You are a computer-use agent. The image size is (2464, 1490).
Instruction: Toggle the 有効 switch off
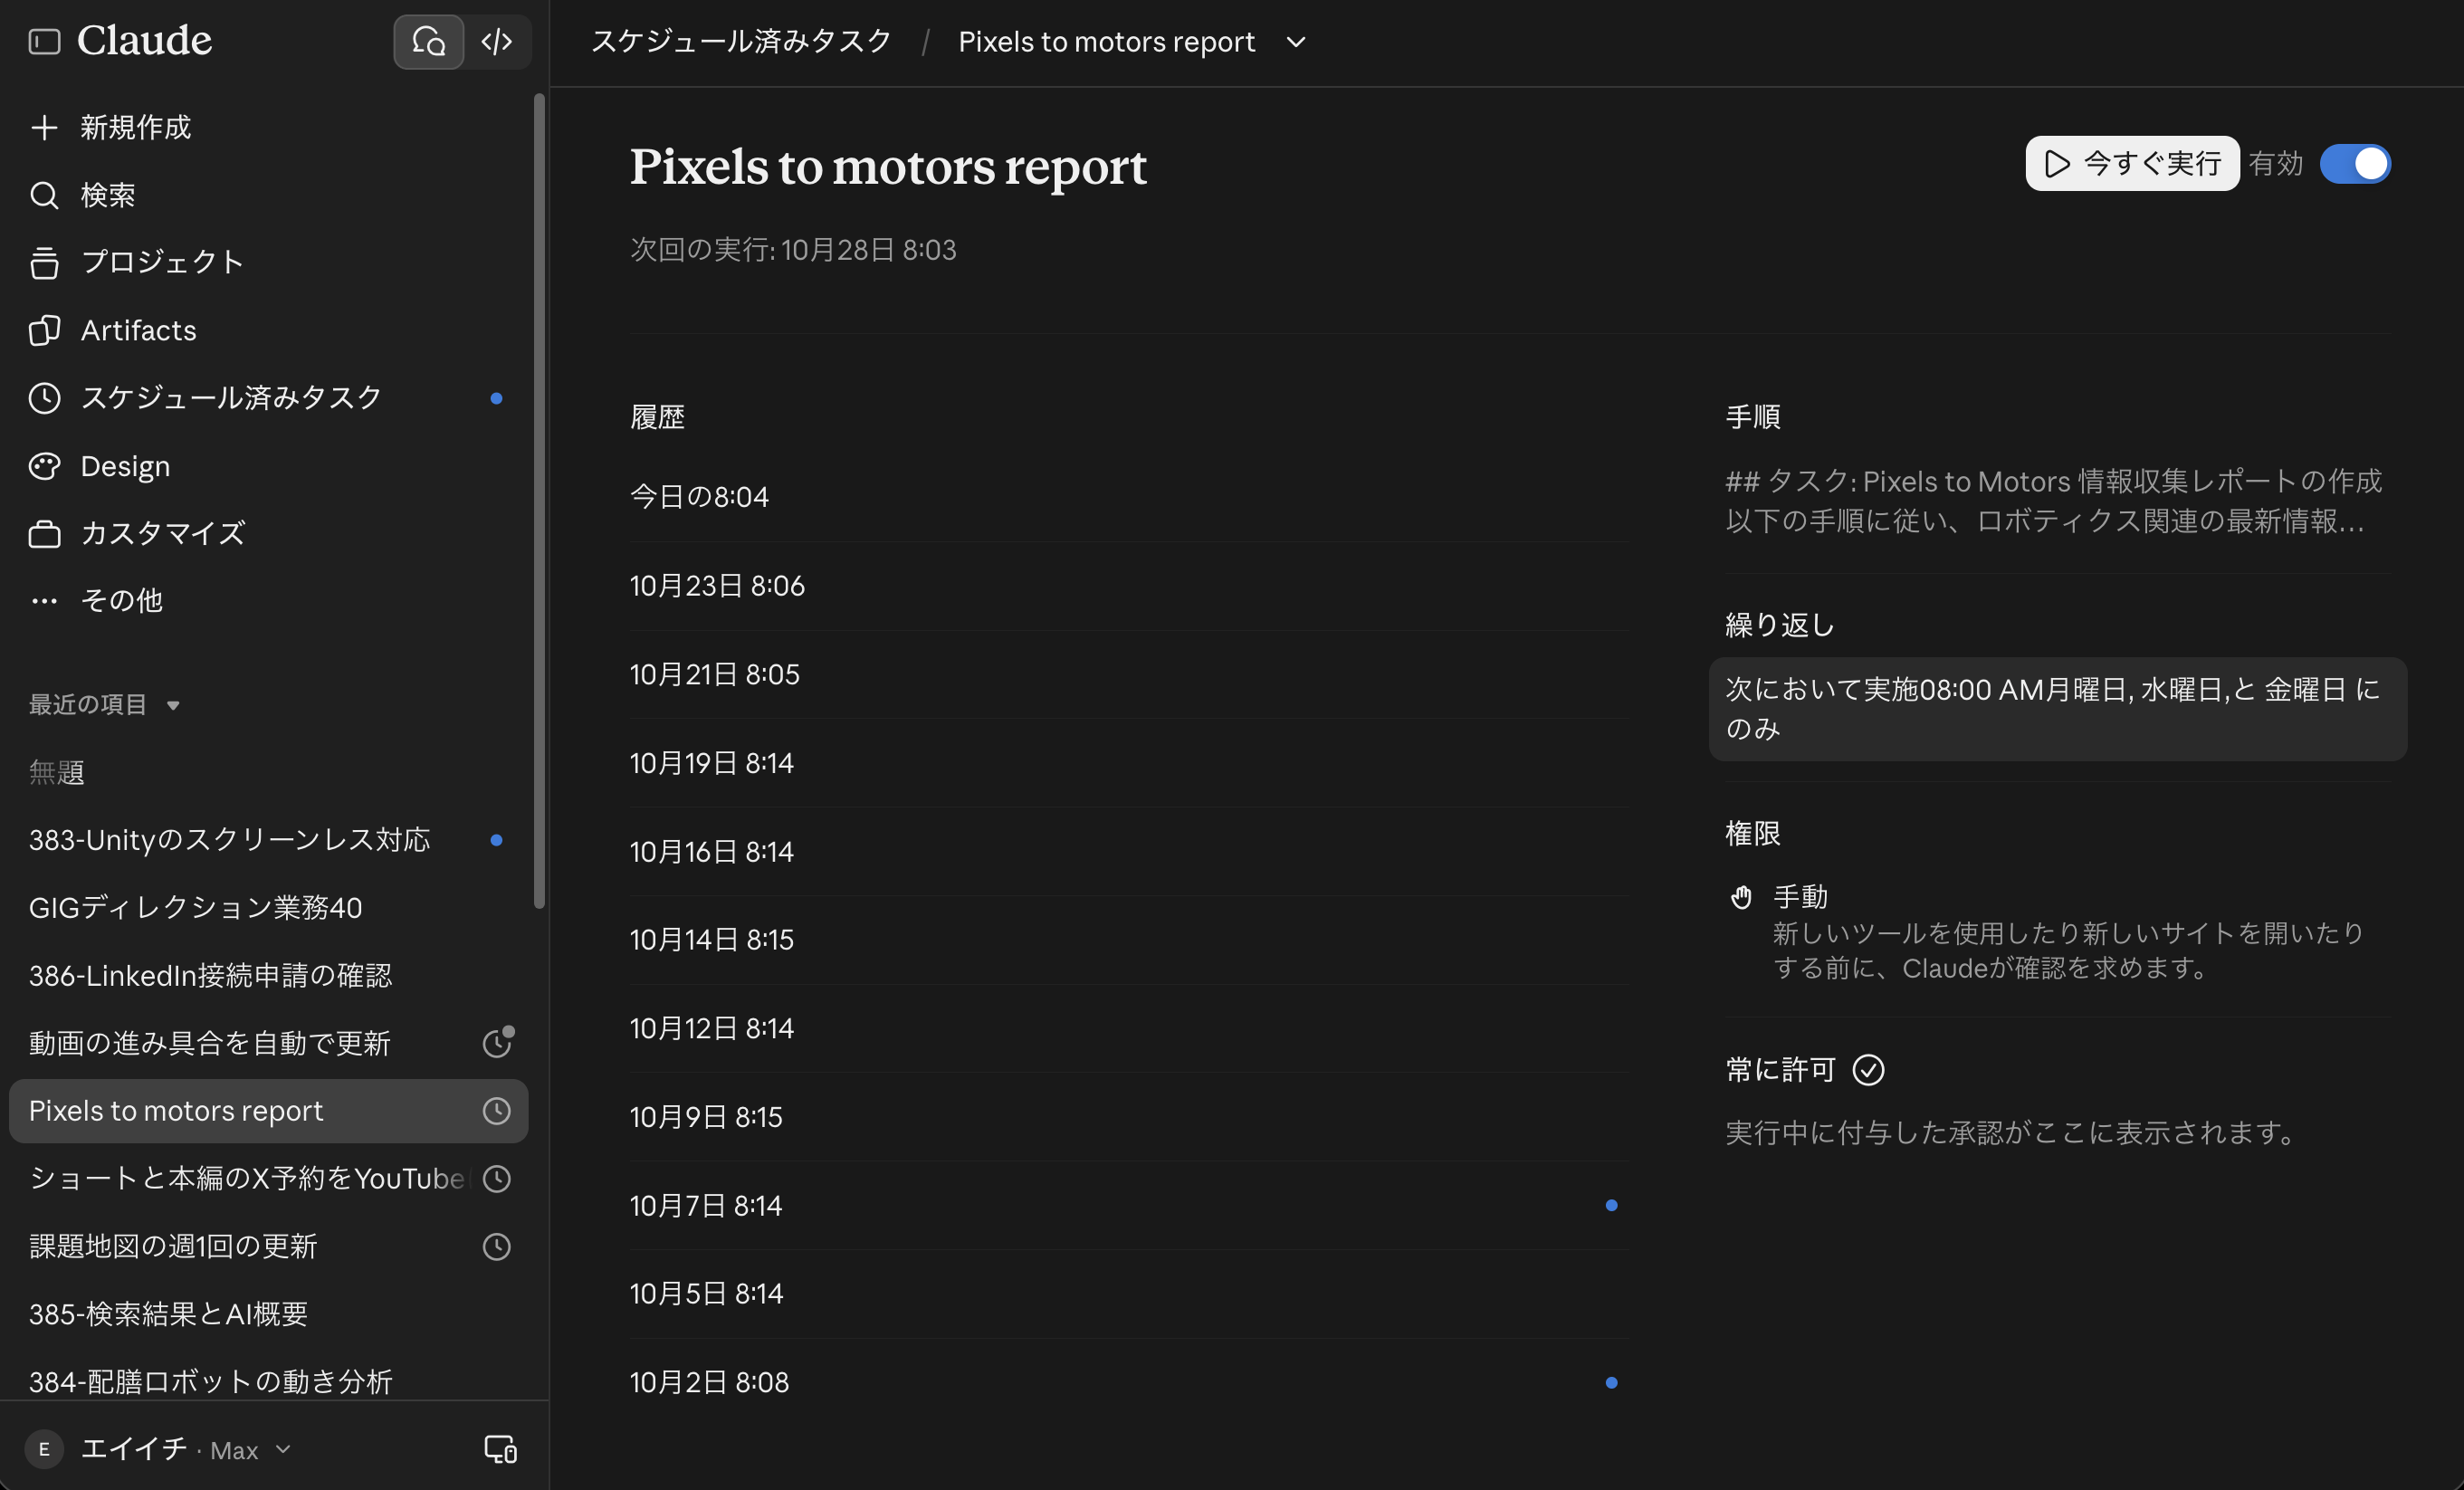(2355, 163)
